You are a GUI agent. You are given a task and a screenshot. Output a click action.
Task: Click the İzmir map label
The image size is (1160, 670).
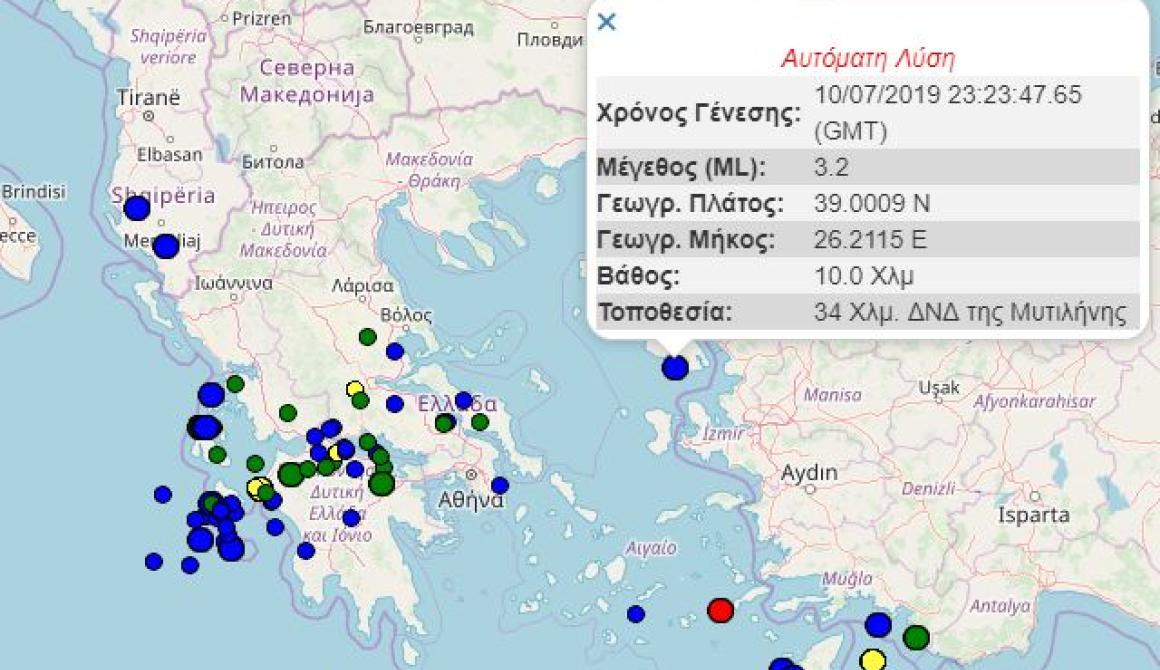pos(723,433)
